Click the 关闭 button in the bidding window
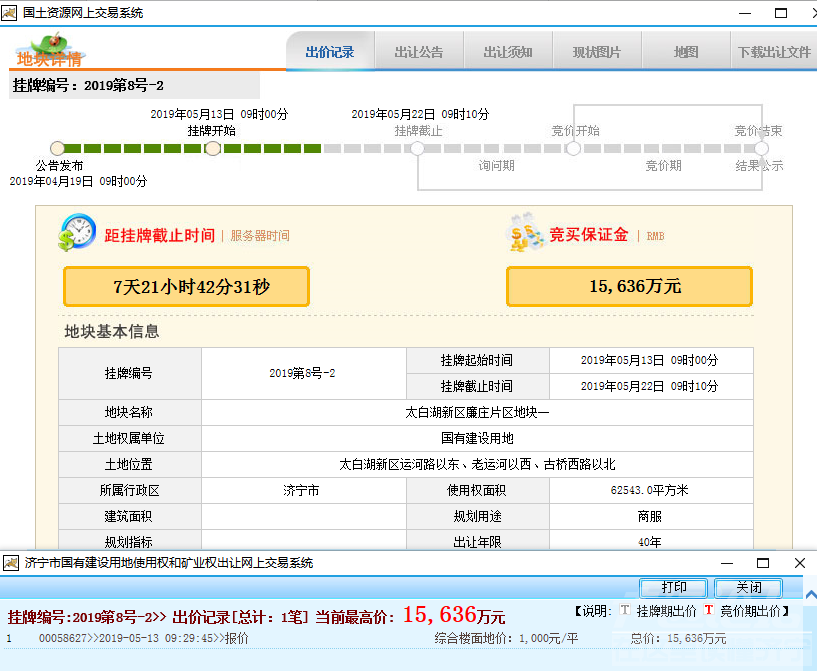 748,588
